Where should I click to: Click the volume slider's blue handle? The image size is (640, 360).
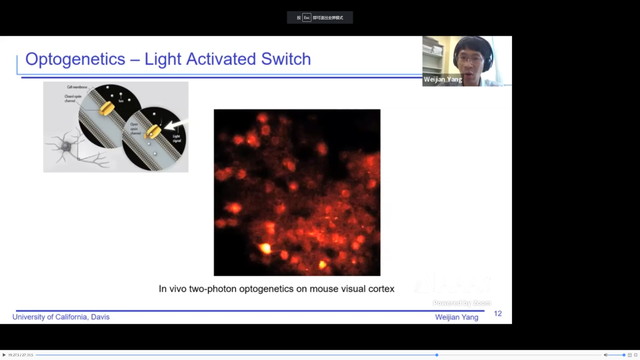click(x=624, y=355)
